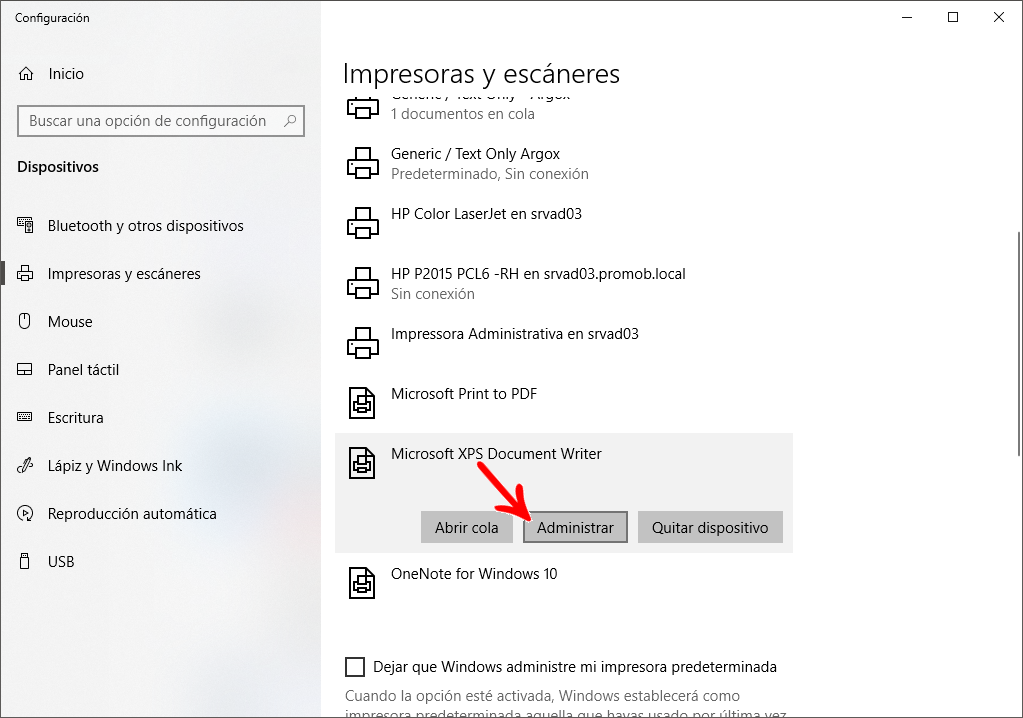Click the search magnifier icon
This screenshot has width=1023, height=718.
coord(290,121)
